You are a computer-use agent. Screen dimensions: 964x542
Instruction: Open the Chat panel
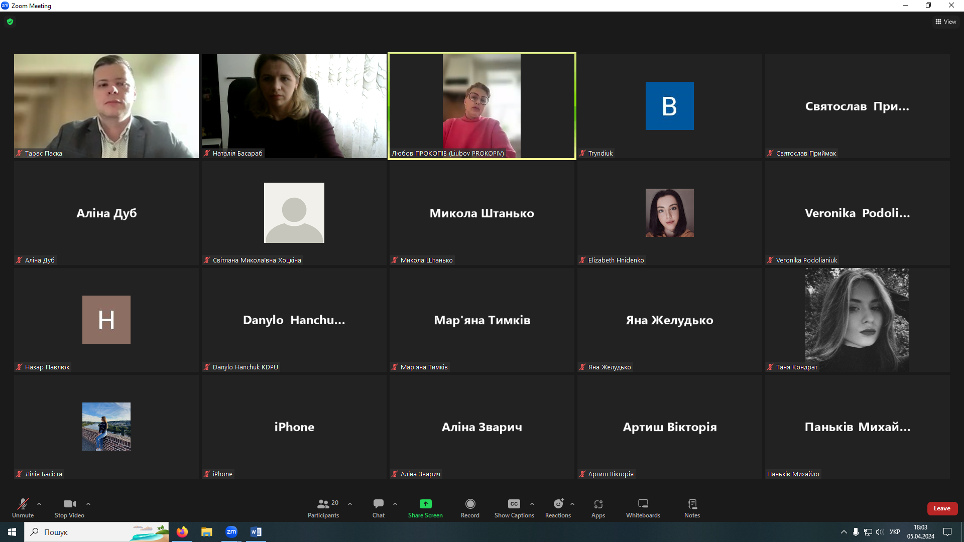click(378, 504)
